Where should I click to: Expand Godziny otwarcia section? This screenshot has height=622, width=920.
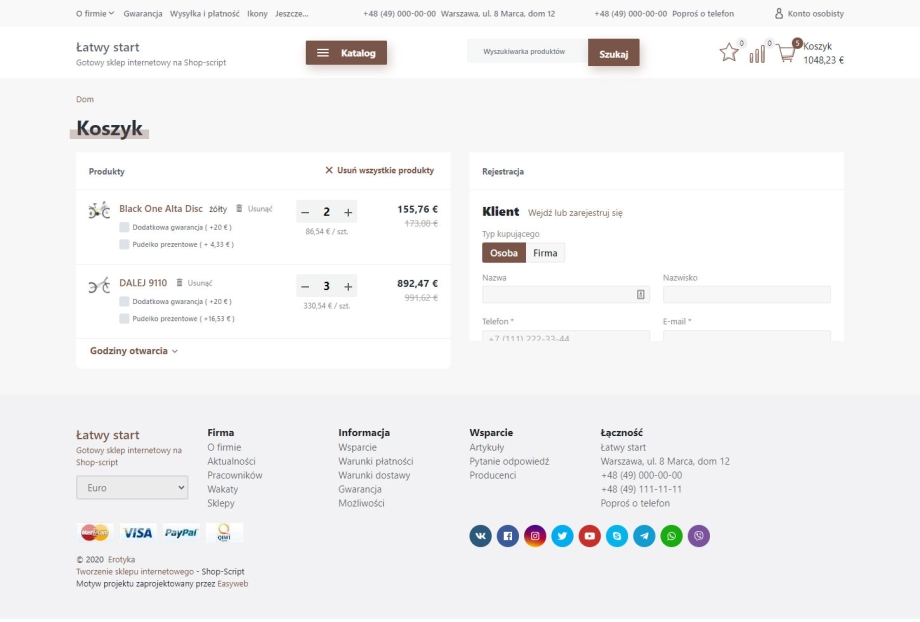(133, 351)
